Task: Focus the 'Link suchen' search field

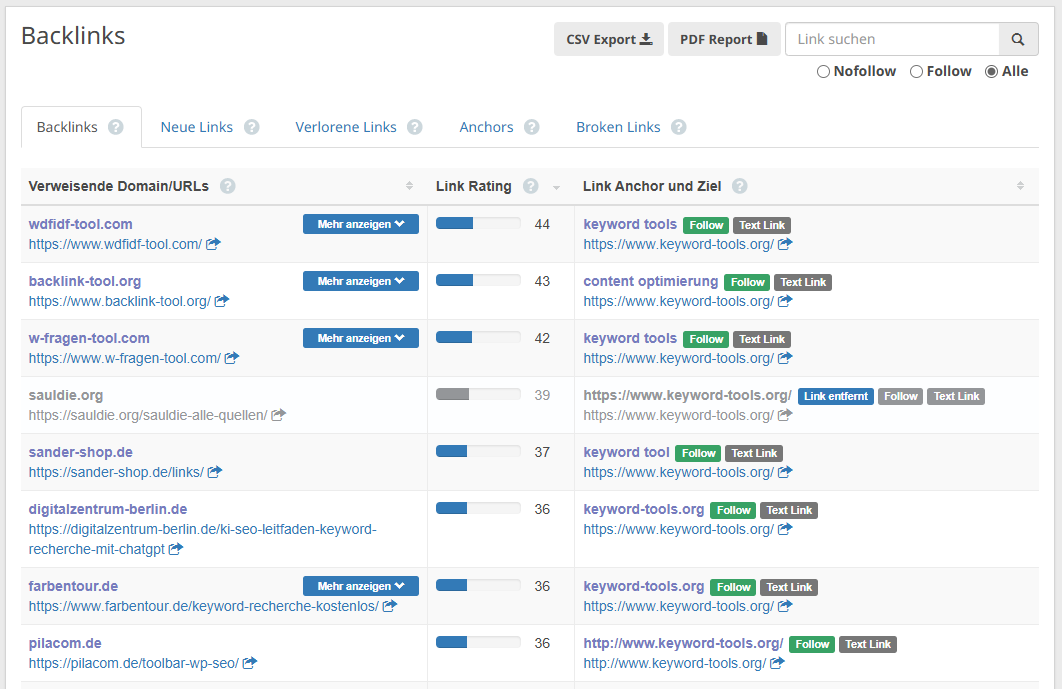Action: coord(892,39)
